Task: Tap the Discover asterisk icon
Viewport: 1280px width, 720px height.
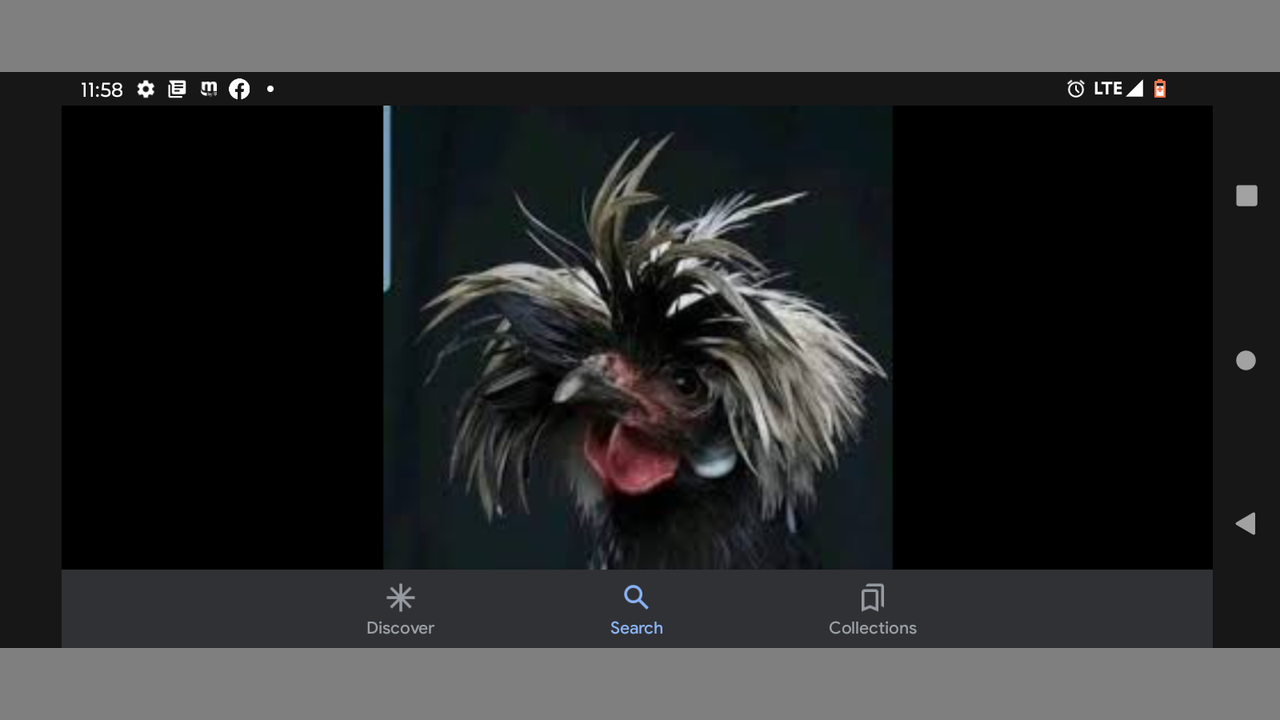Action: click(400, 598)
